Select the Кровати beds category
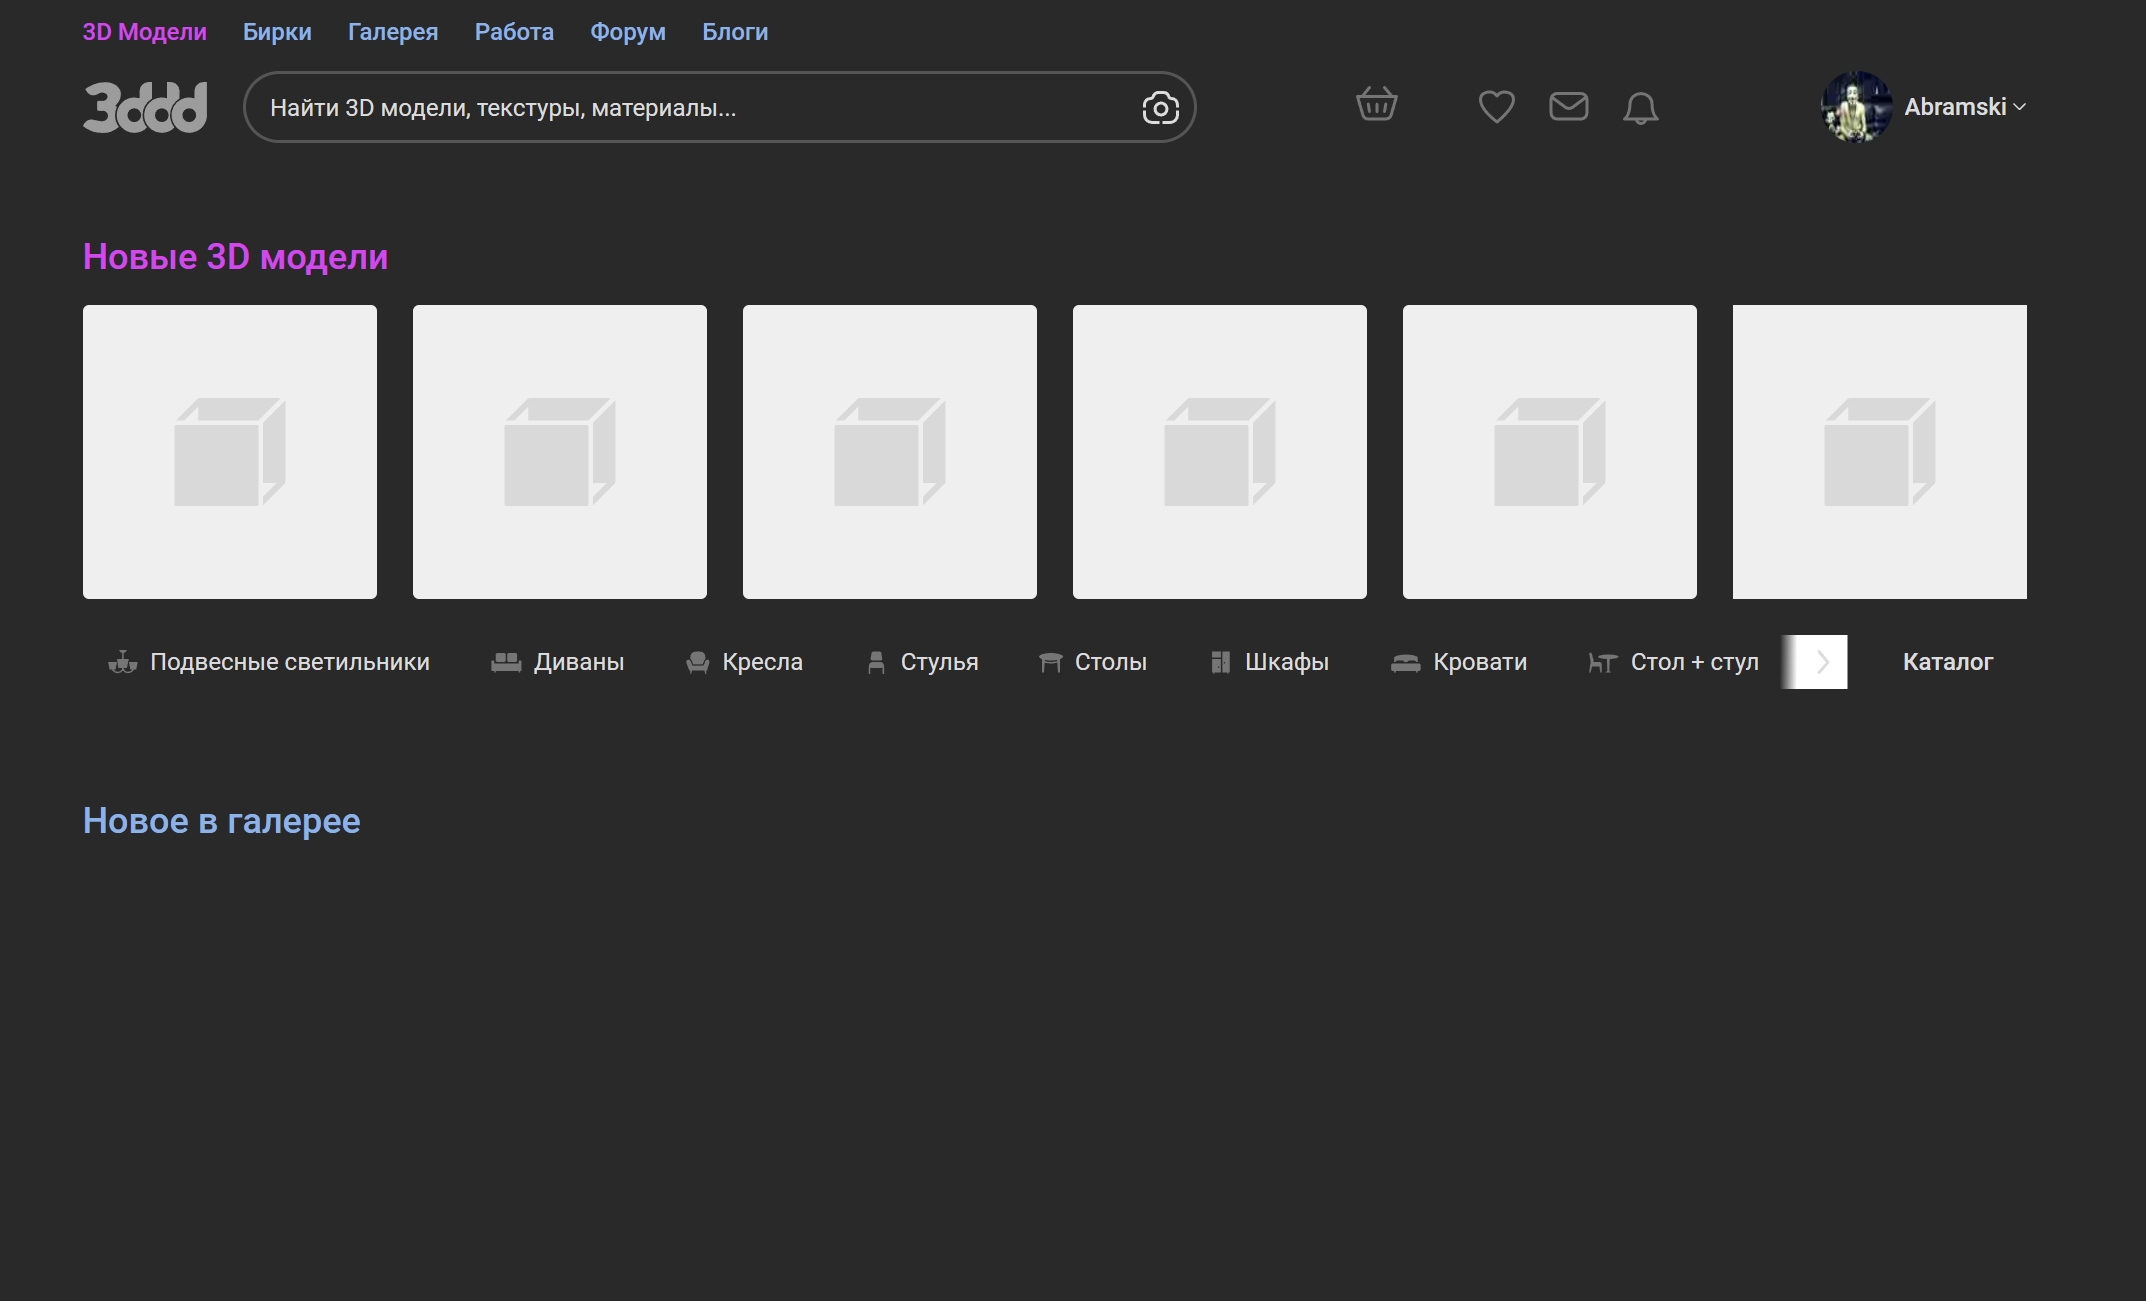 (1459, 662)
